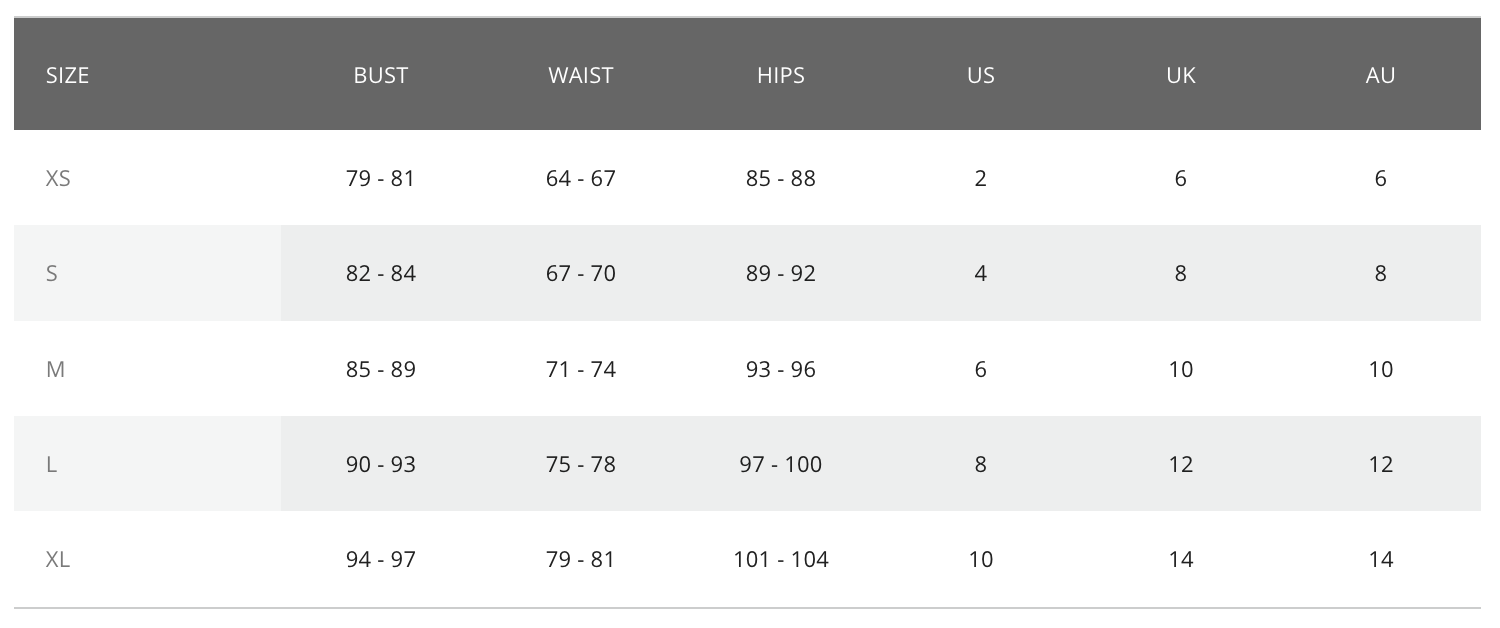Click the L size row label

51,464
